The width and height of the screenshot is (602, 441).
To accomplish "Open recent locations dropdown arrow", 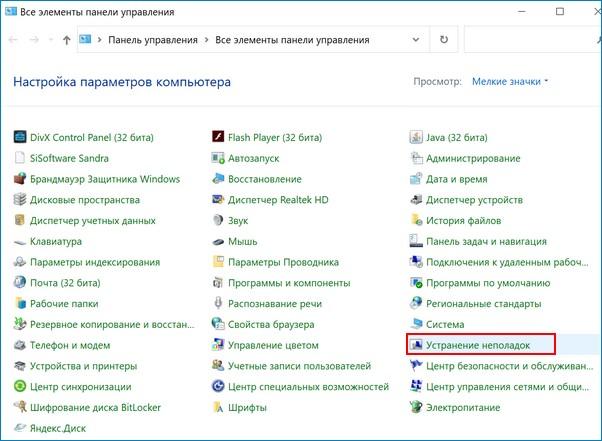I will (50, 40).
